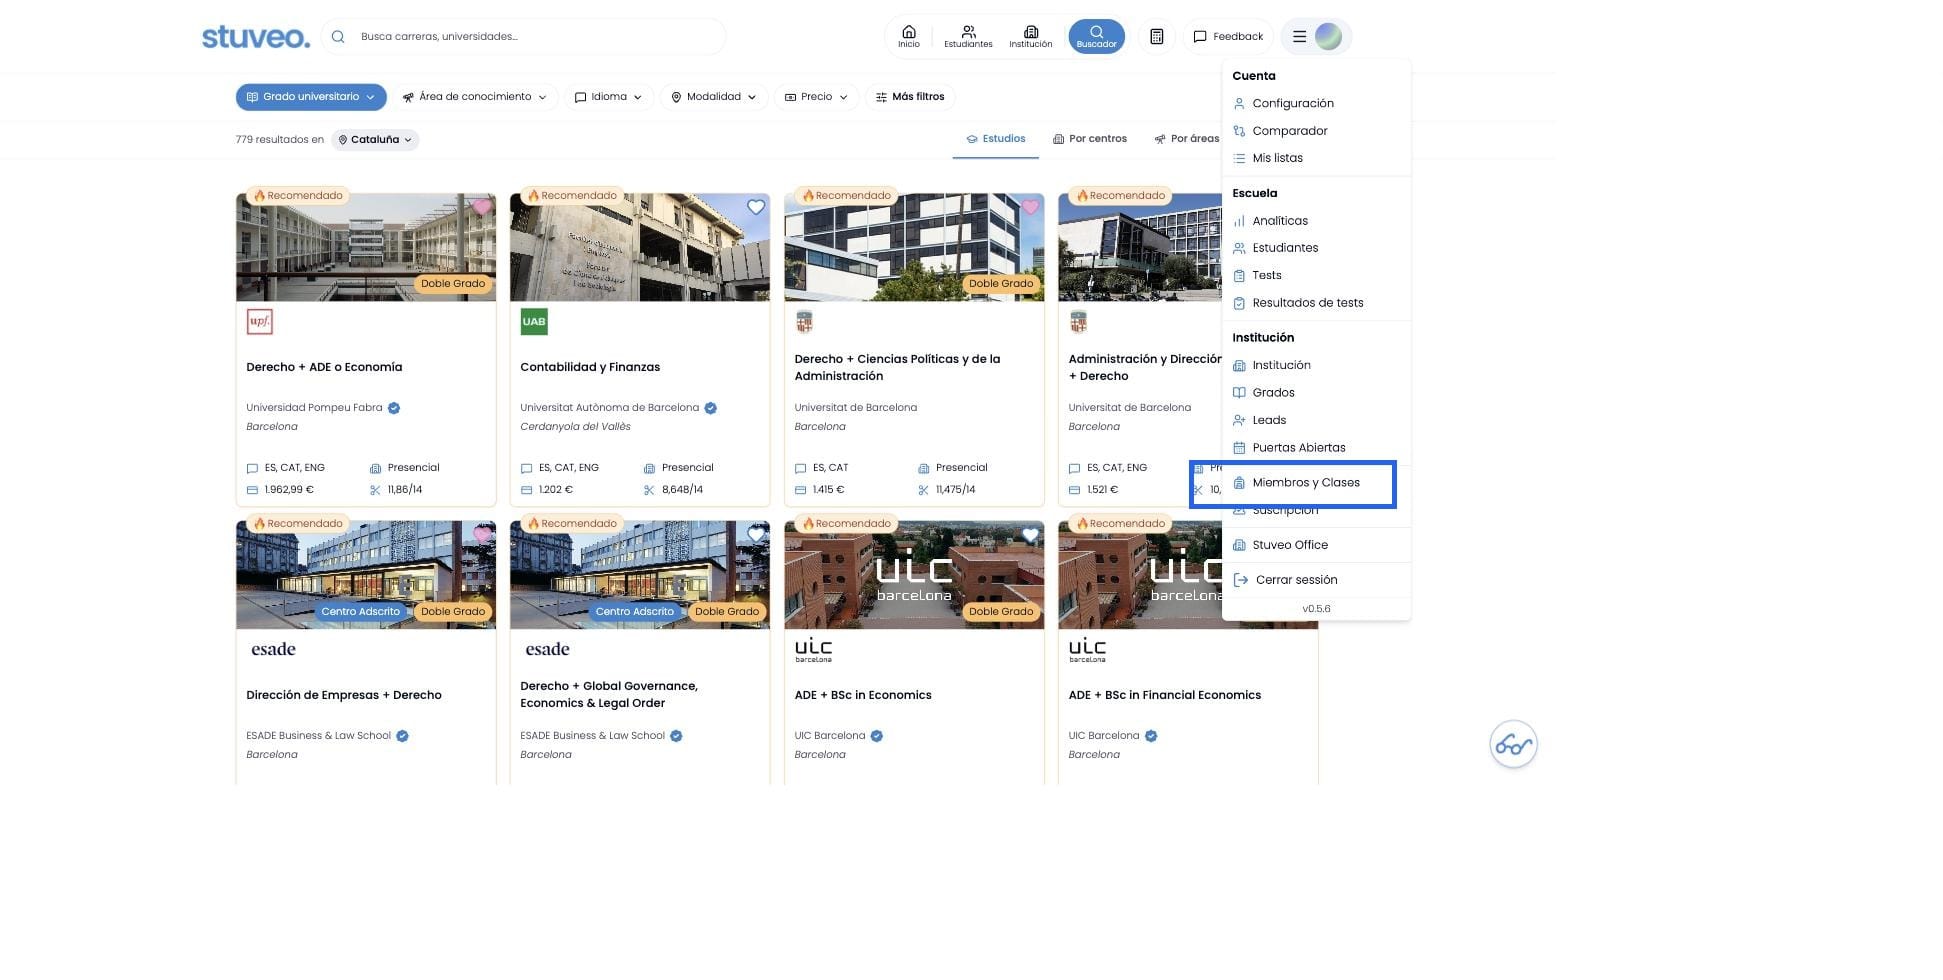
Task: Open ADE + BSc in Financial Economics title
Action: point(1164,695)
